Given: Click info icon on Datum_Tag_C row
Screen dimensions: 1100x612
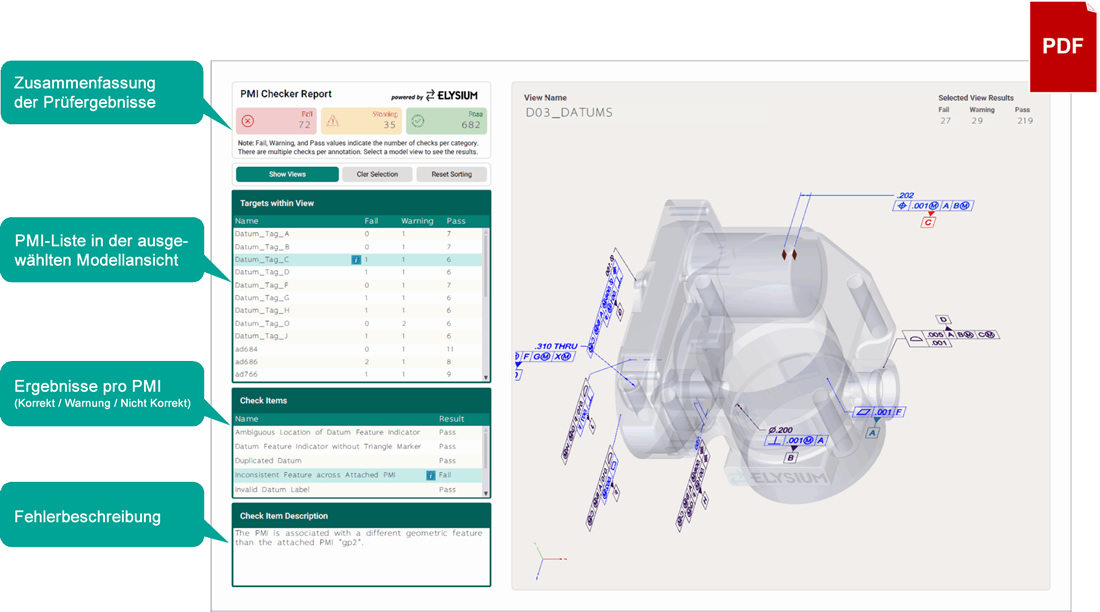Looking at the screenshot, I should tap(355, 259).
